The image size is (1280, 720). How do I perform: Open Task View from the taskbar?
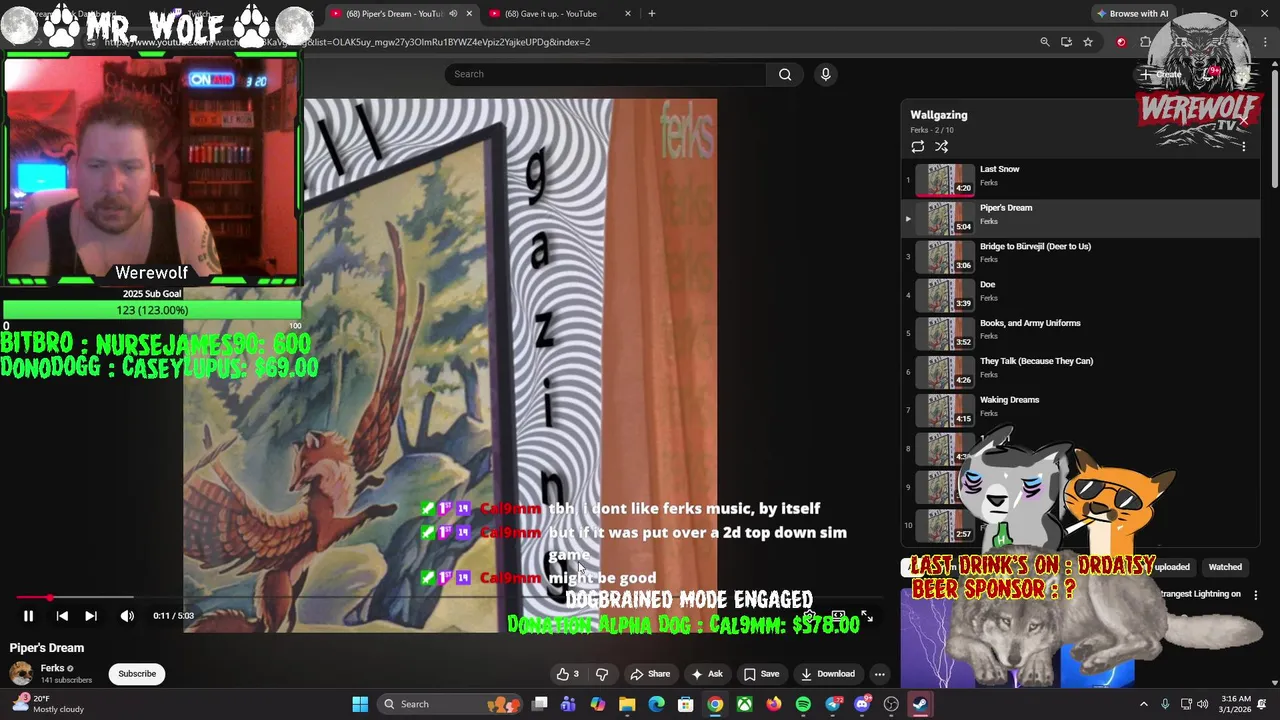540,704
